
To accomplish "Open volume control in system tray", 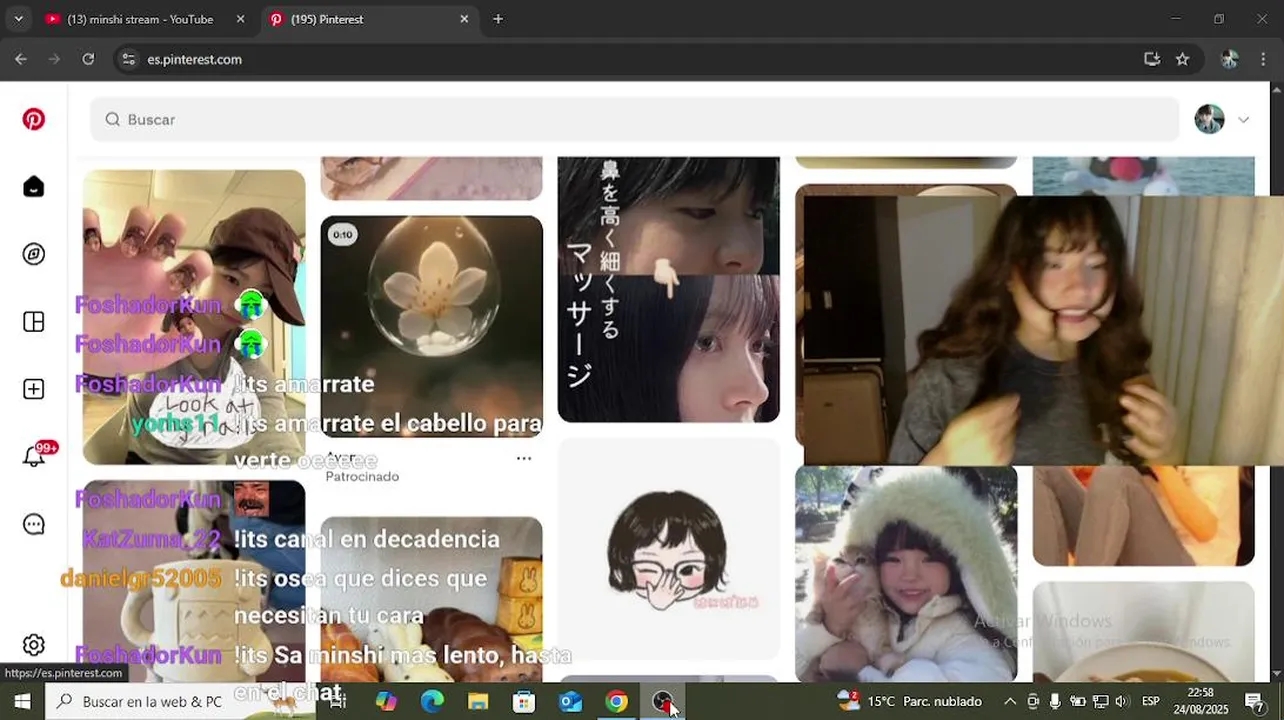I will (1121, 702).
